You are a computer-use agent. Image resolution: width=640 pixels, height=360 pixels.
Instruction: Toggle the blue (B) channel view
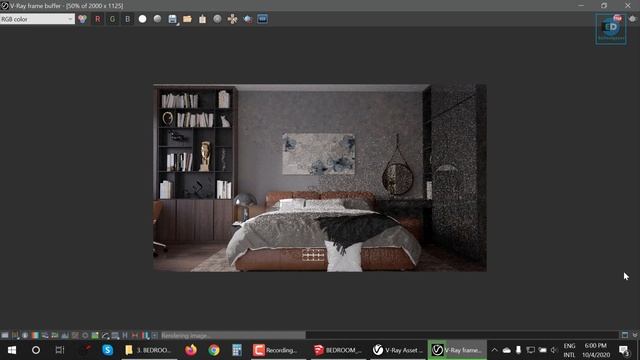127,19
